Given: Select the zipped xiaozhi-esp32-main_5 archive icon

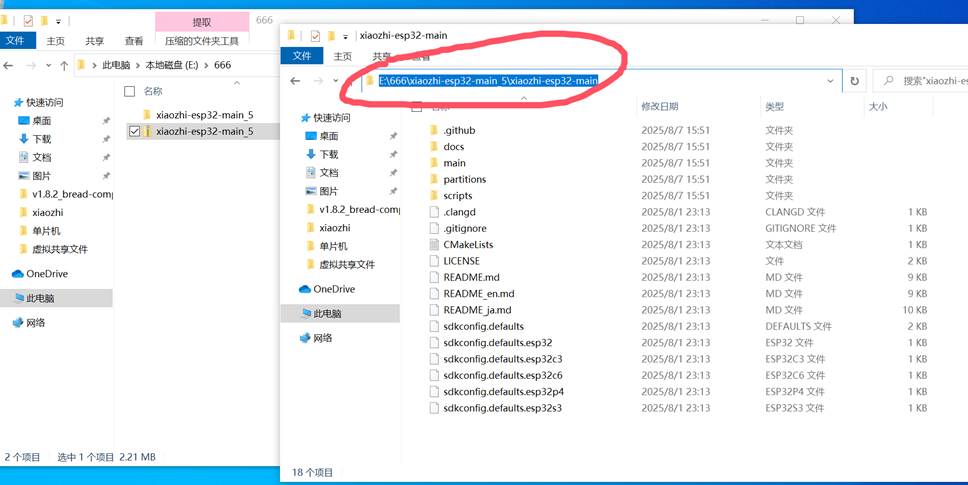Looking at the screenshot, I should (x=147, y=131).
